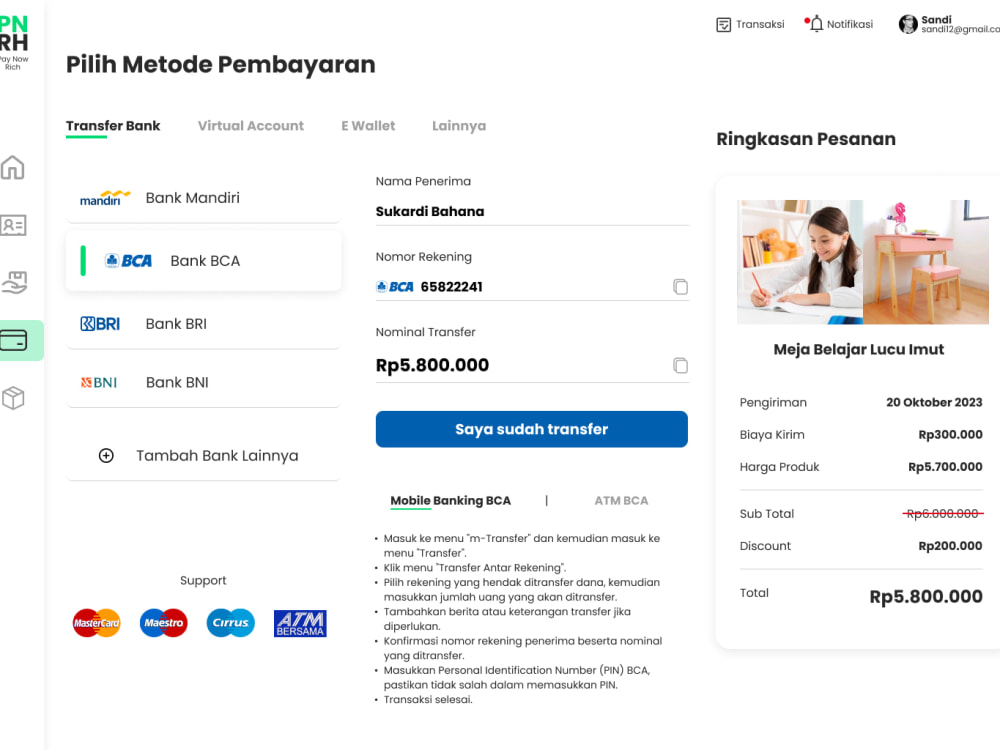Open the Notifikasi bell icon
The height and width of the screenshot is (750, 1000).
pyautogui.click(x=816, y=24)
